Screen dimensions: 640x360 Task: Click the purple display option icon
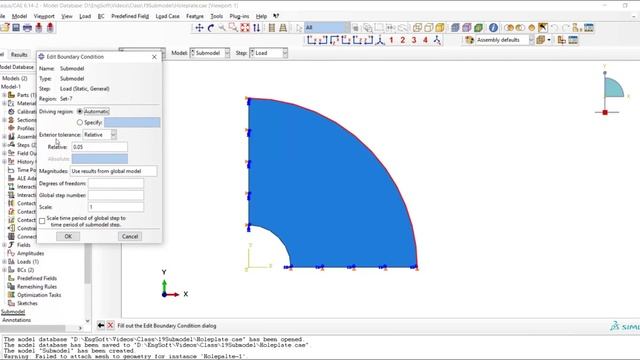pyautogui.click(x=467, y=28)
